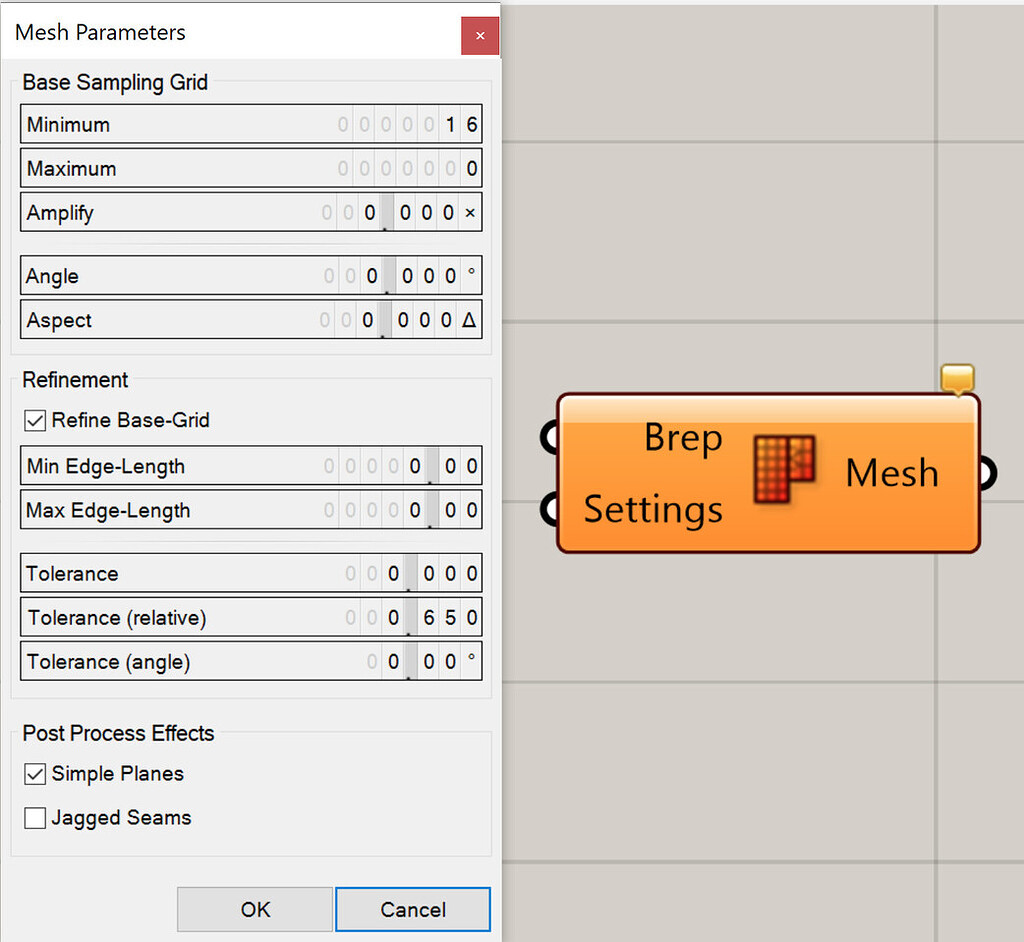
Task: Click the Brep input port on the component
Action: point(551,437)
